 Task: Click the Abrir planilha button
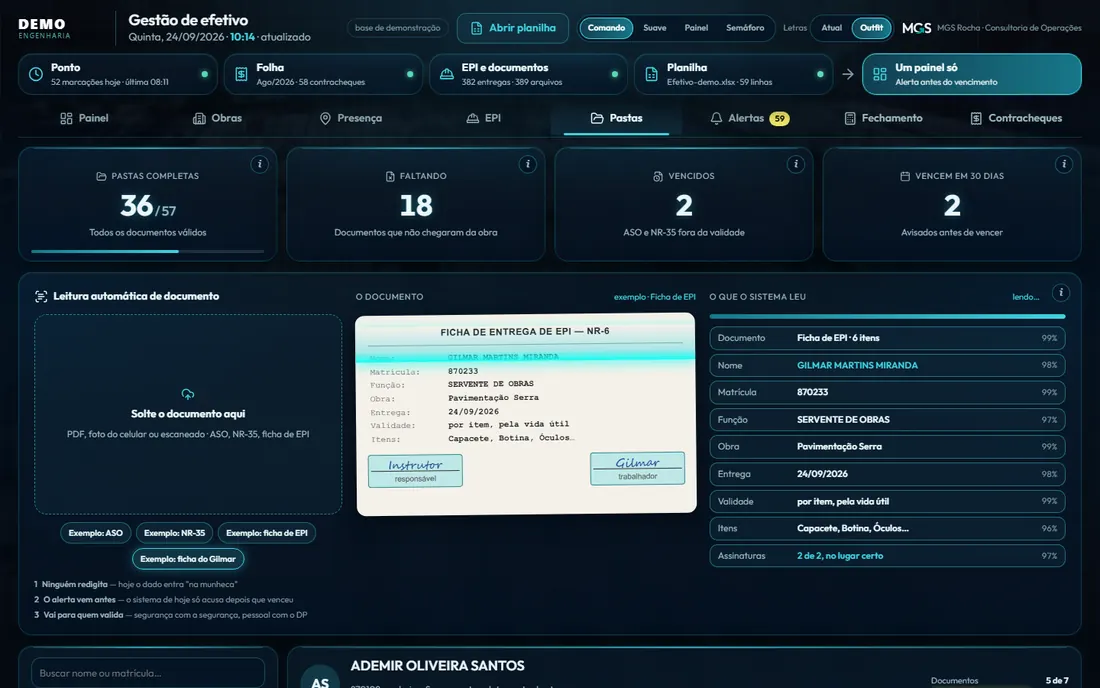click(513, 28)
